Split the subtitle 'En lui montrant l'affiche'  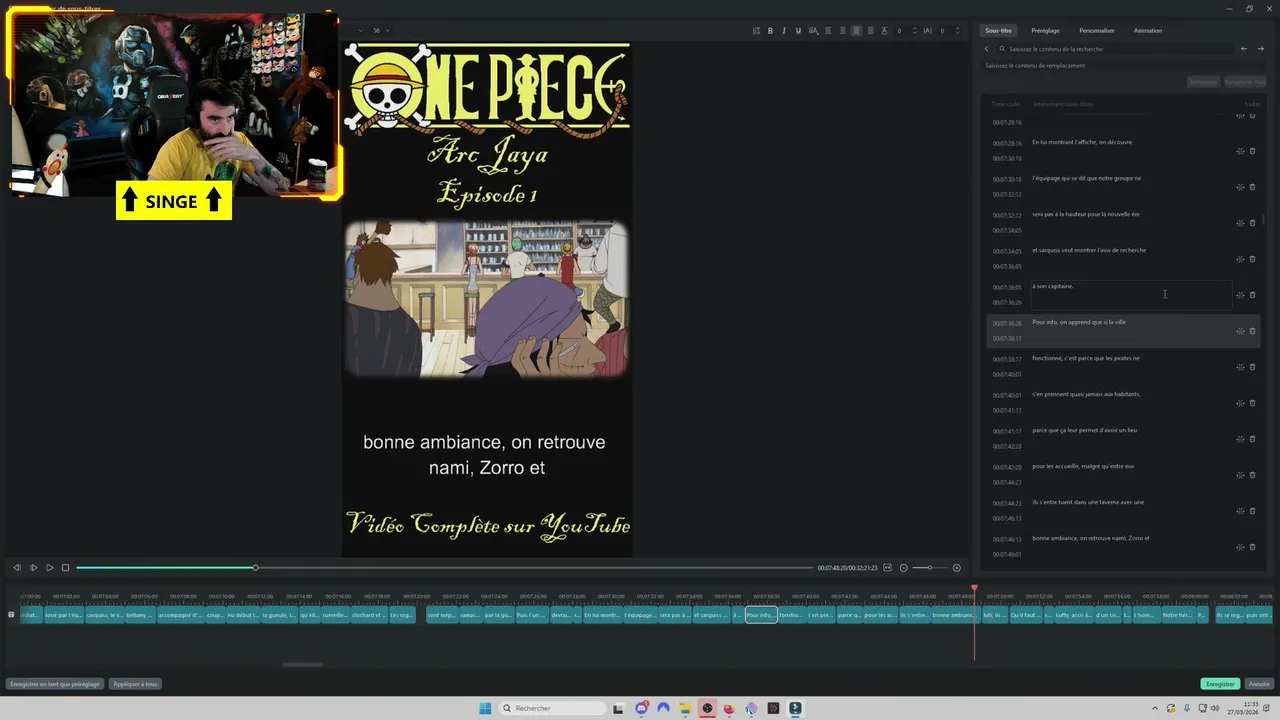point(1240,151)
